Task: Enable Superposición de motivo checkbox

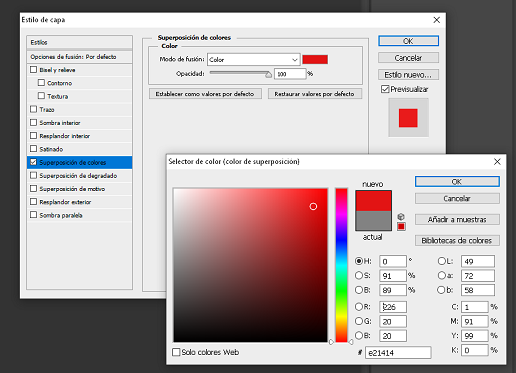Action: click(33, 189)
